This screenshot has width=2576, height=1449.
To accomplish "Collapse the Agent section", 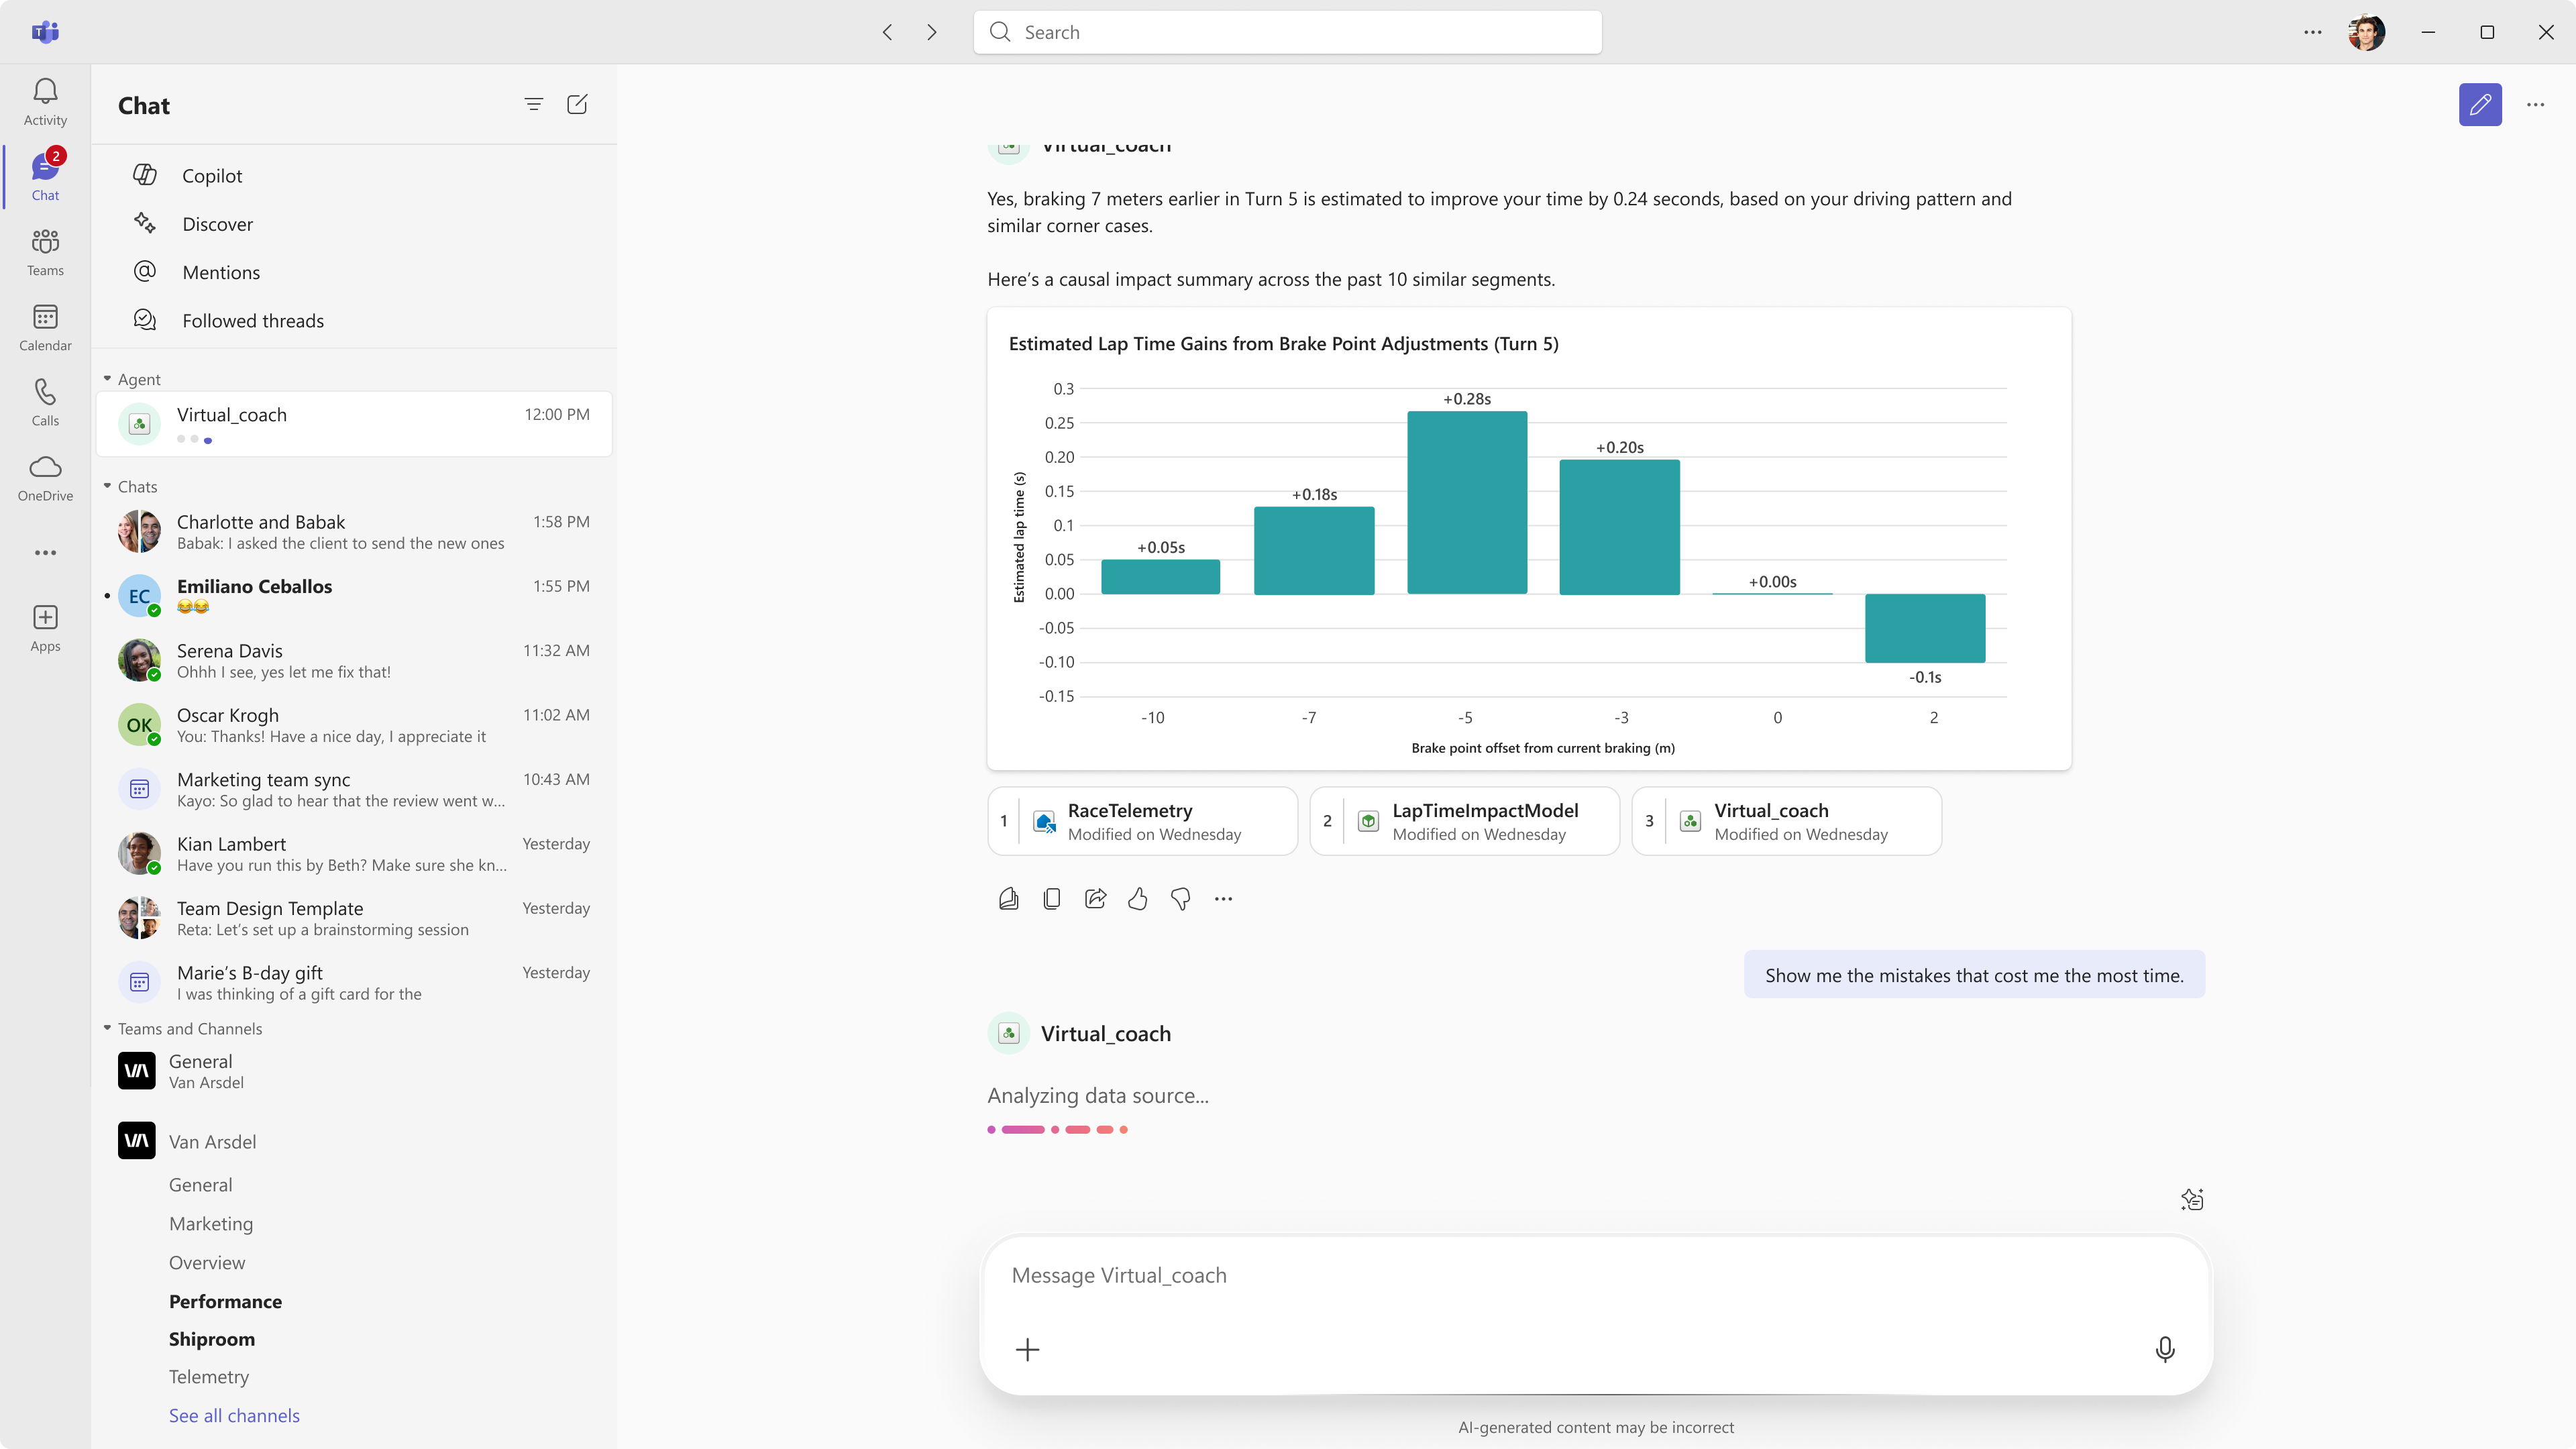I will click(x=108, y=379).
